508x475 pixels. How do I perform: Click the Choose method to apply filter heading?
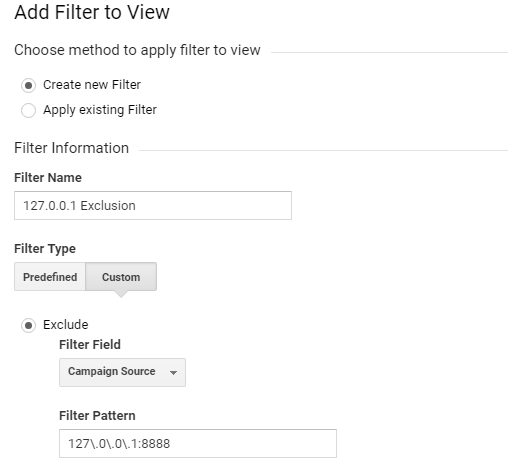(x=137, y=50)
